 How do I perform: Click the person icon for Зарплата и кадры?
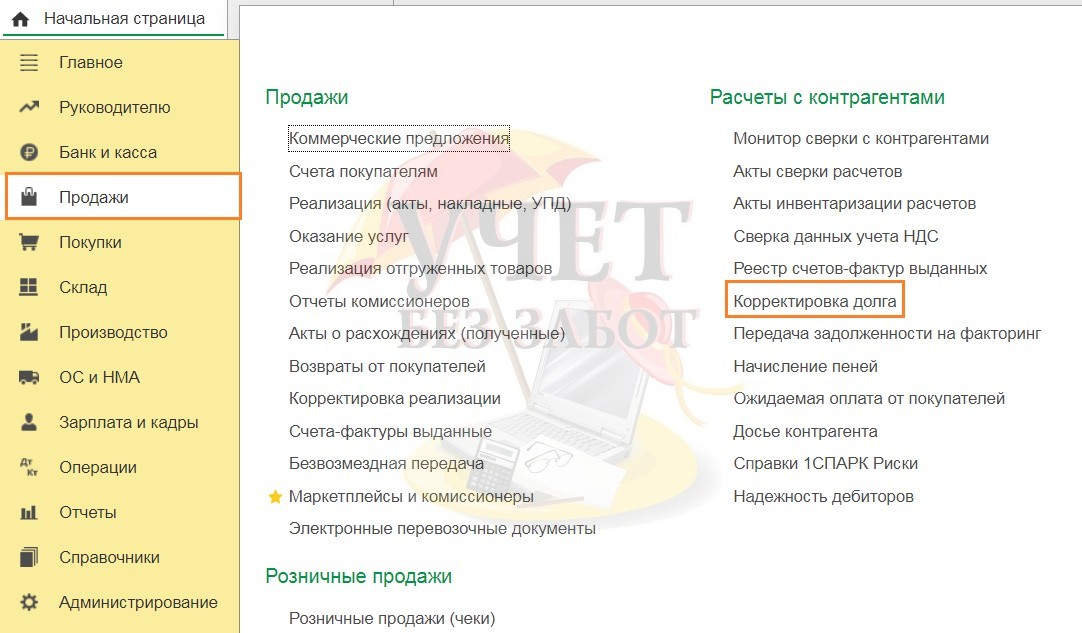[29, 423]
